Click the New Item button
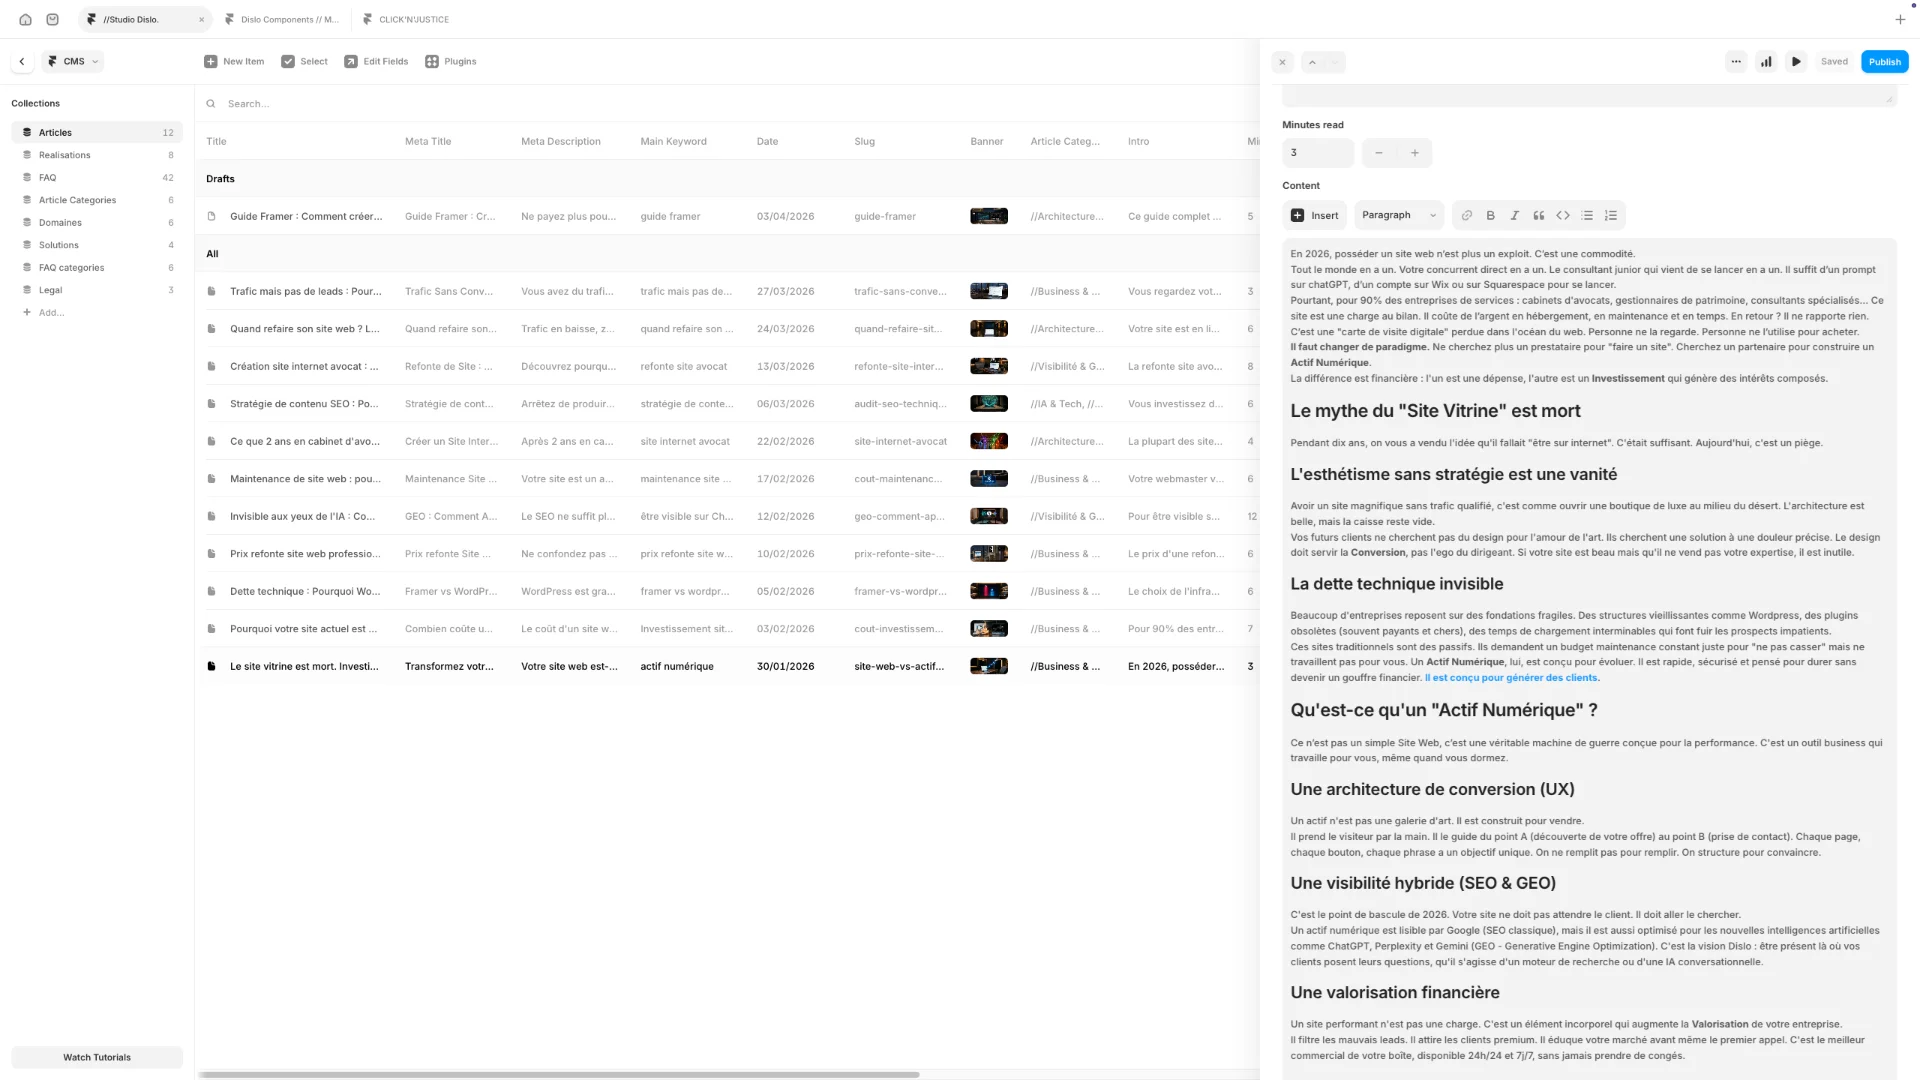 pyautogui.click(x=234, y=62)
